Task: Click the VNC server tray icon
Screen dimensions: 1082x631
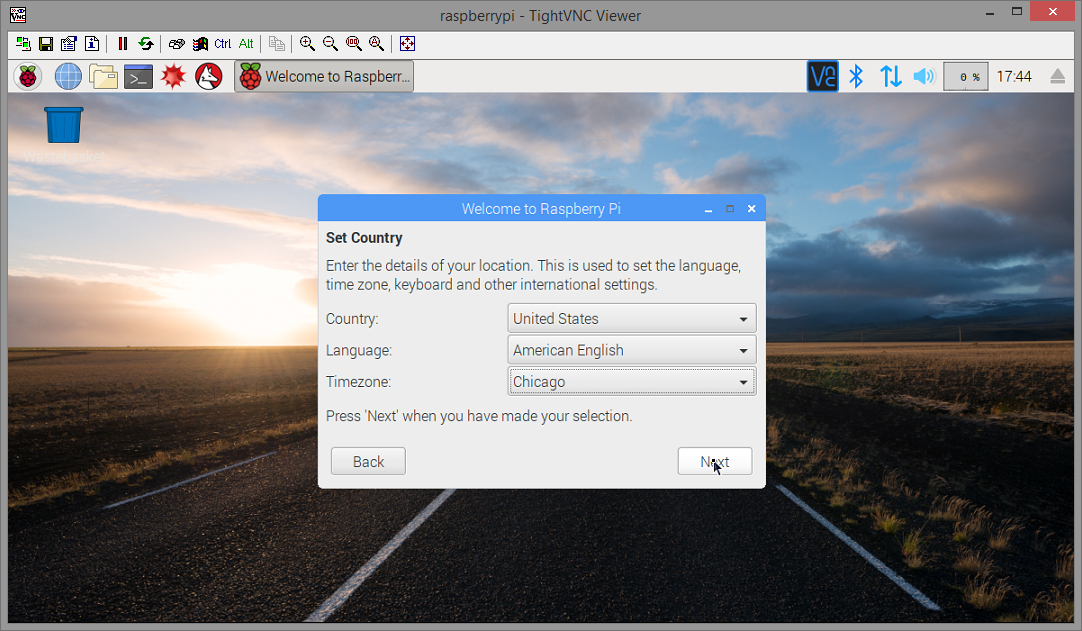Action: tap(823, 77)
